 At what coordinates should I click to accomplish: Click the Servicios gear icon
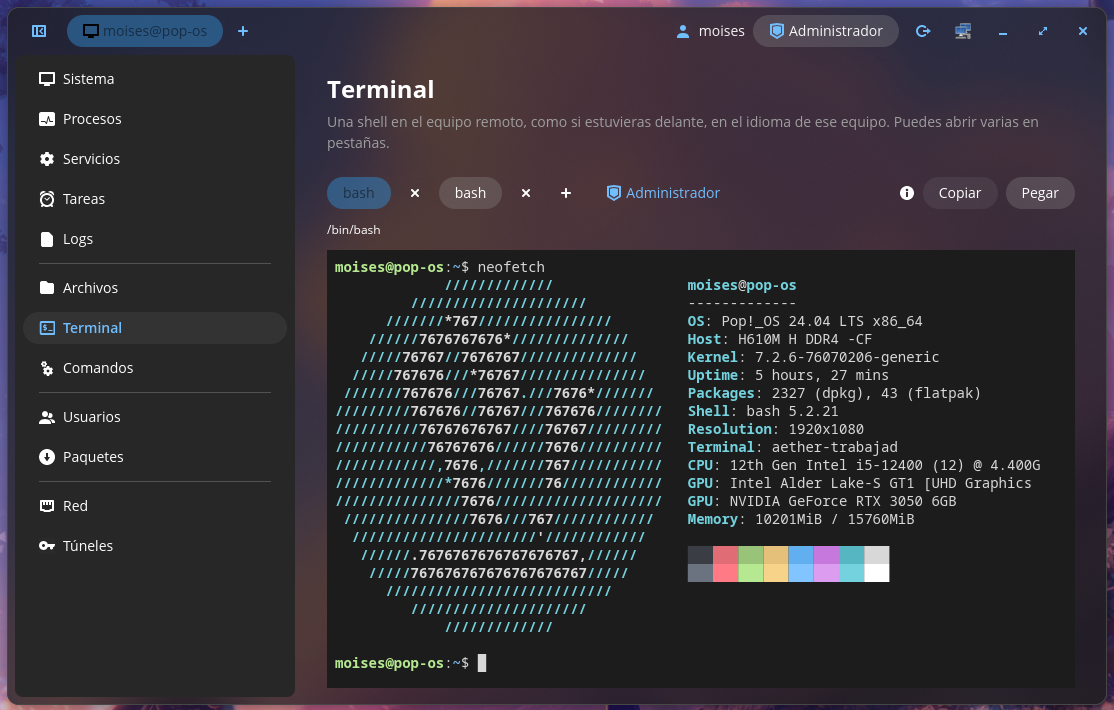click(47, 159)
